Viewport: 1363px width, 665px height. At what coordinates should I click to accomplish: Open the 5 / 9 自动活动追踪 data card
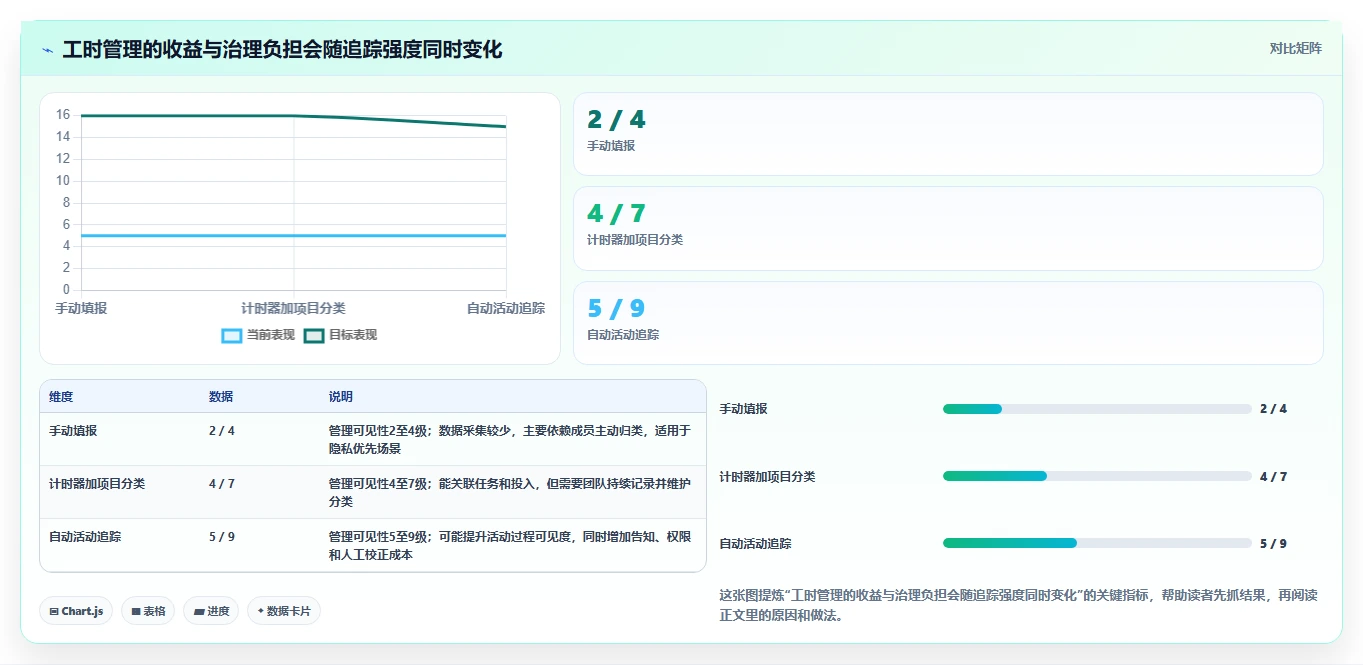(x=948, y=323)
